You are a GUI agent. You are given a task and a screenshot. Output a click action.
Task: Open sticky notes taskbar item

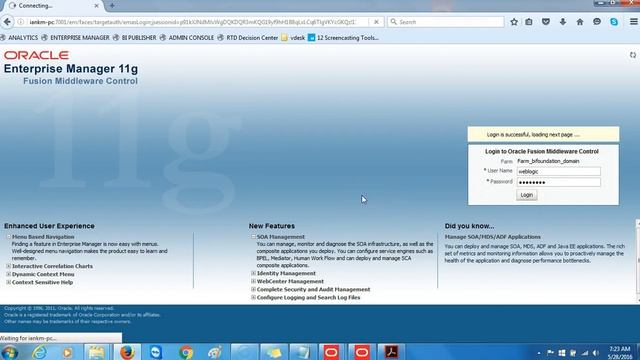[x=274, y=352]
